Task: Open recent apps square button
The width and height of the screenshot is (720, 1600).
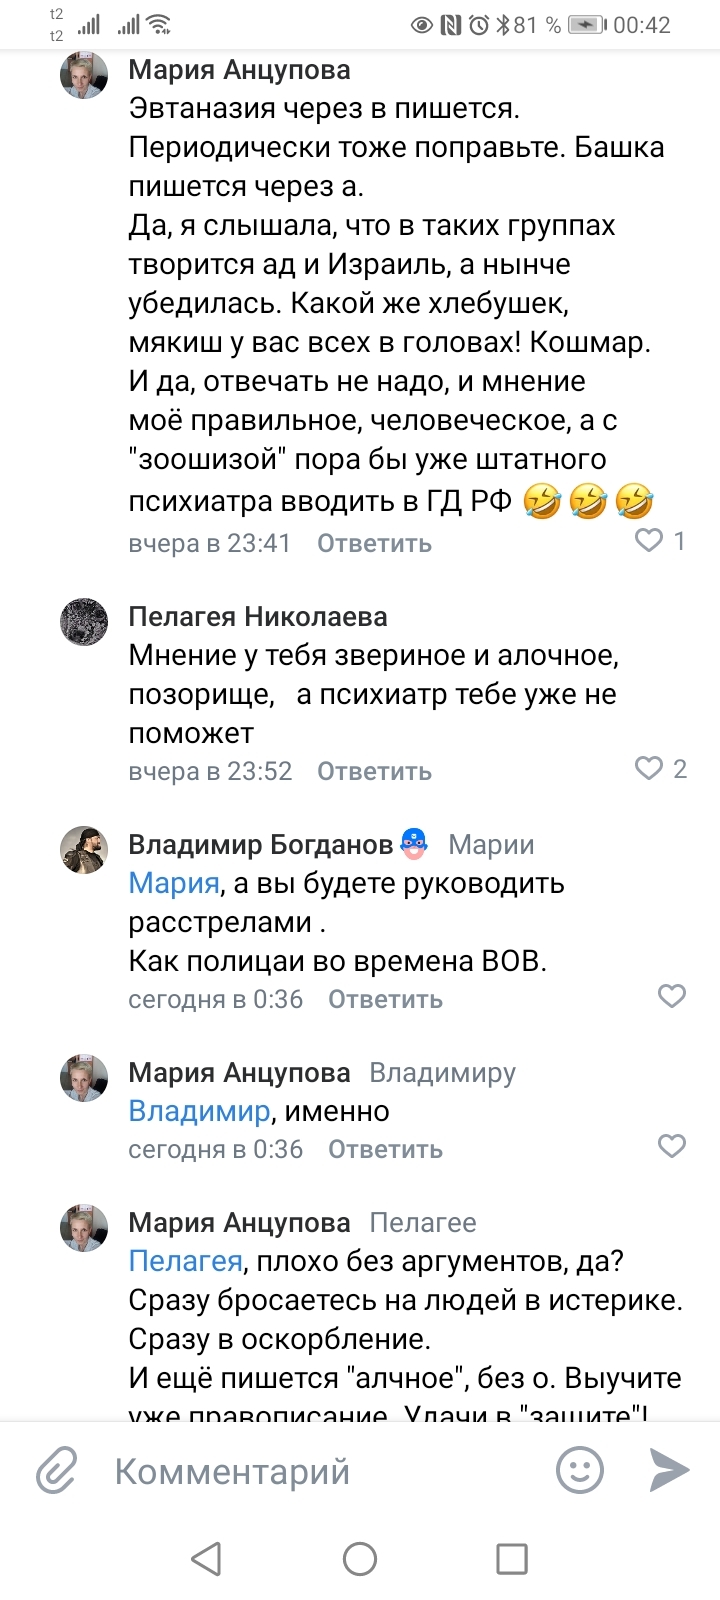Action: 512,1558
